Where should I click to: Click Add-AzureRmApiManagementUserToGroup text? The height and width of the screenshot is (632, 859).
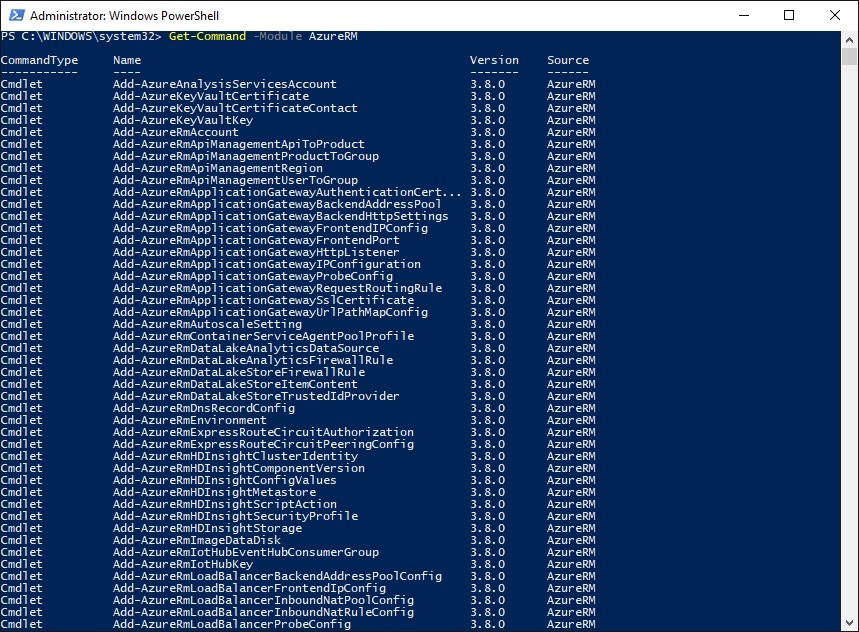(x=235, y=181)
